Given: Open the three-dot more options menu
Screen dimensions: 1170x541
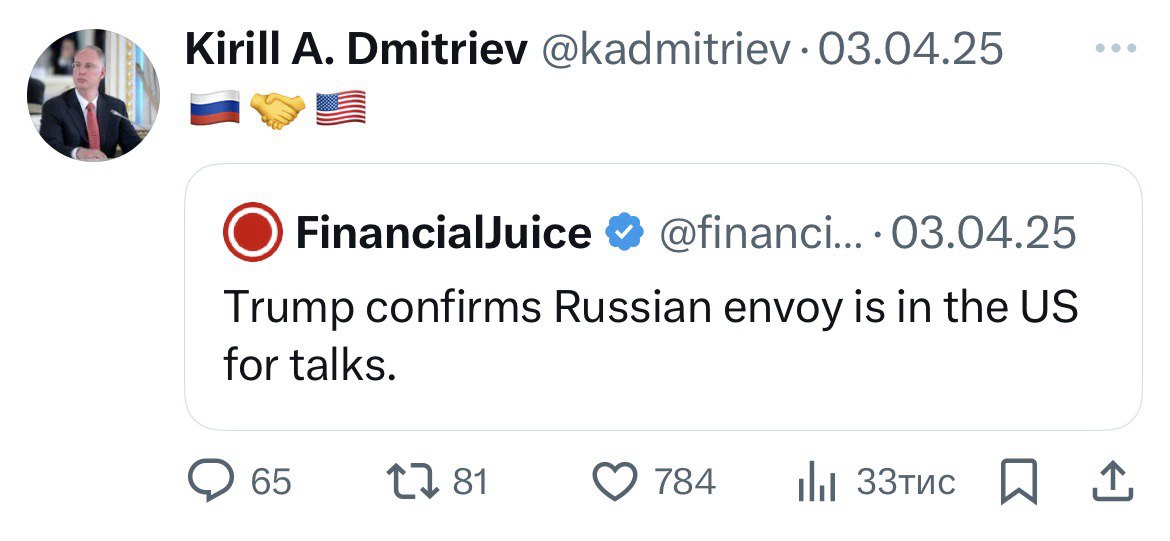Looking at the screenshot, I should [1117, 48].
